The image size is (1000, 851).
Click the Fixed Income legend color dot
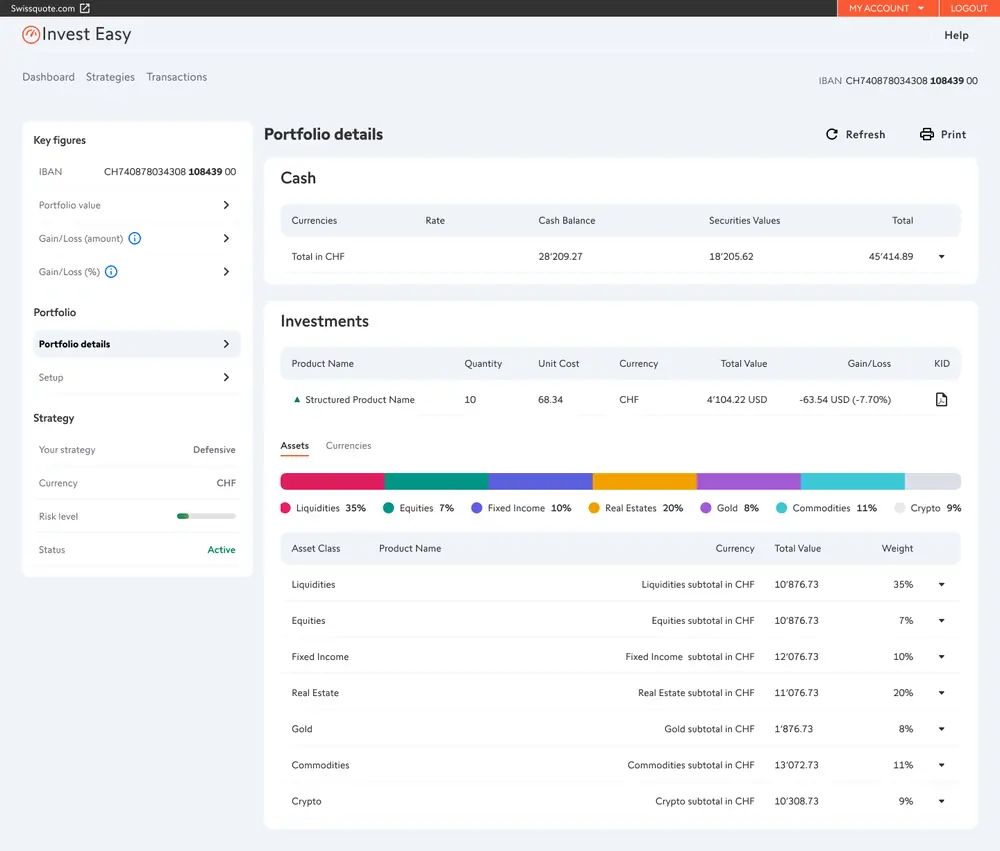coord(476,508)
